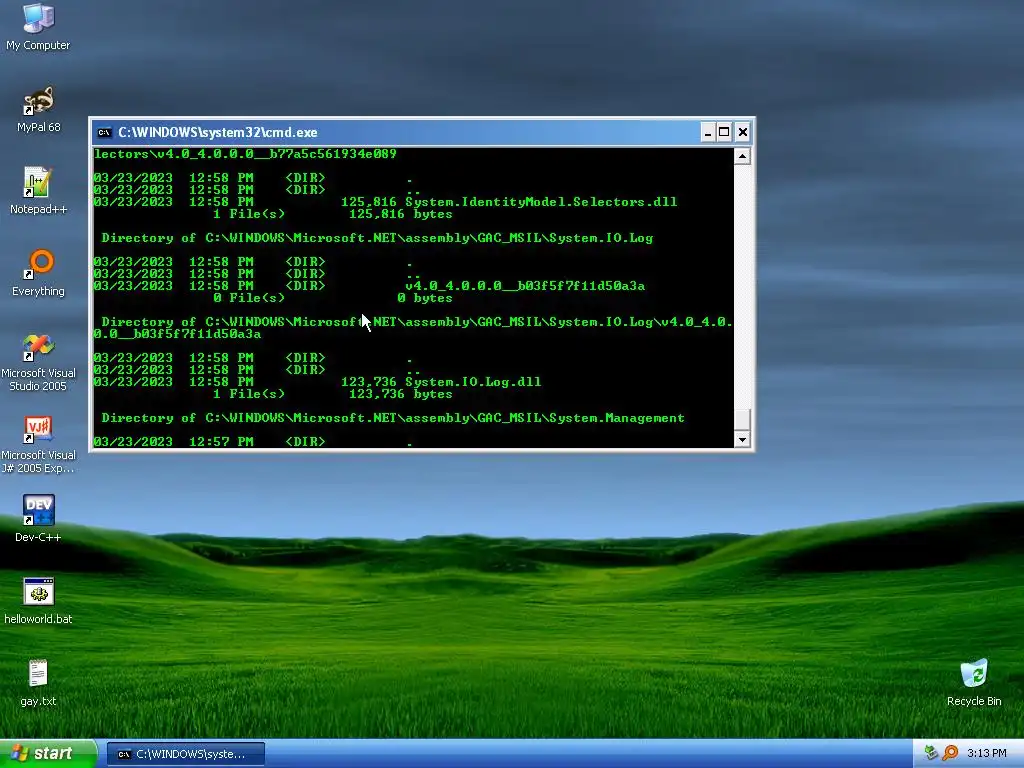The width and height of the screenshot is (1024, 768).
Task: Click the cmd.exe window title text
Action: (217, 133)
